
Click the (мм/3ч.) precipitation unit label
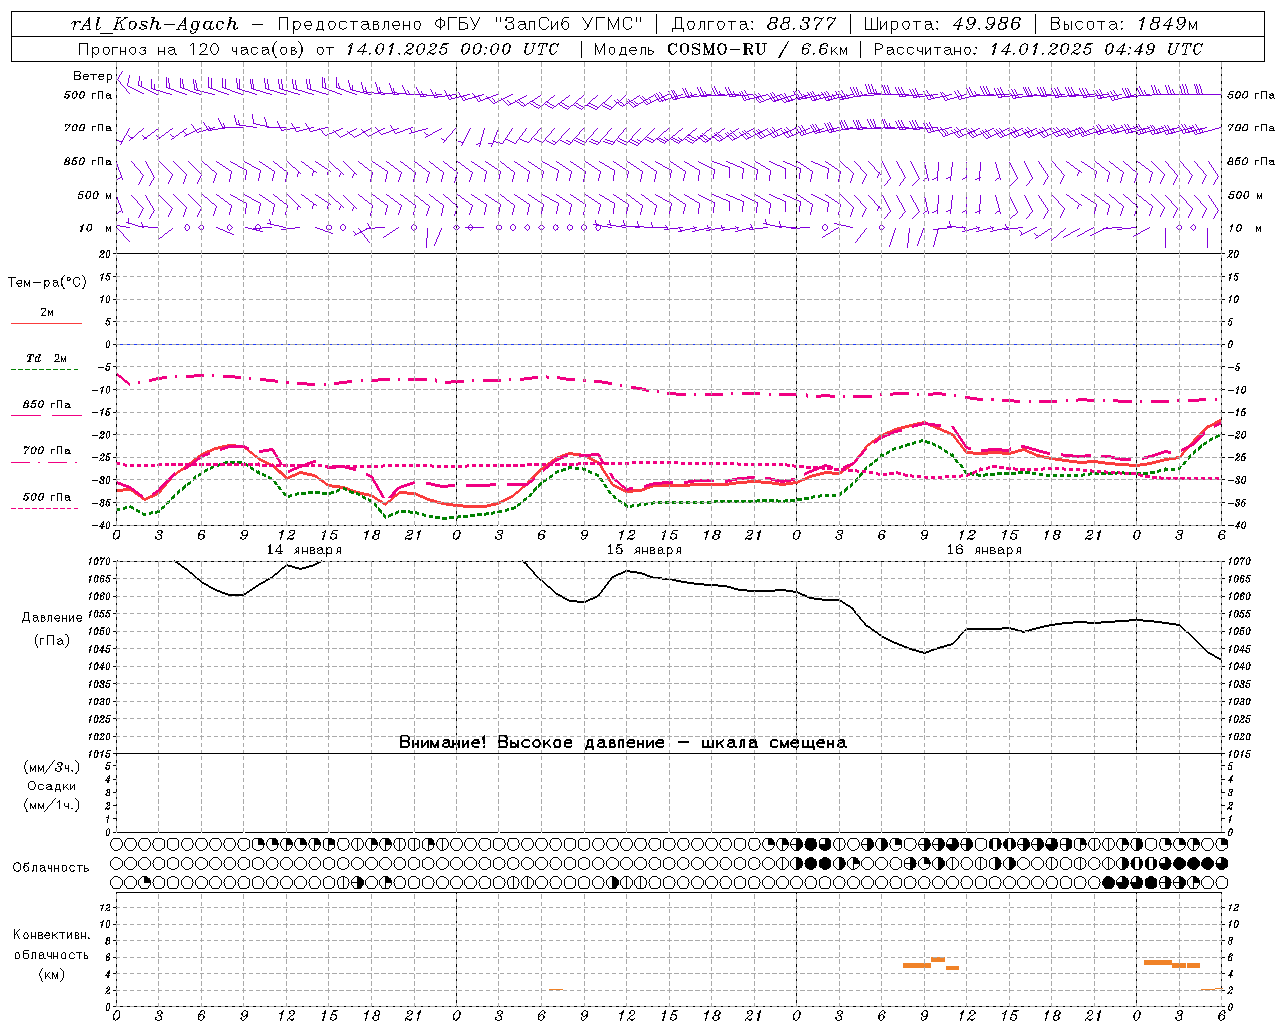tap(51, 767)
